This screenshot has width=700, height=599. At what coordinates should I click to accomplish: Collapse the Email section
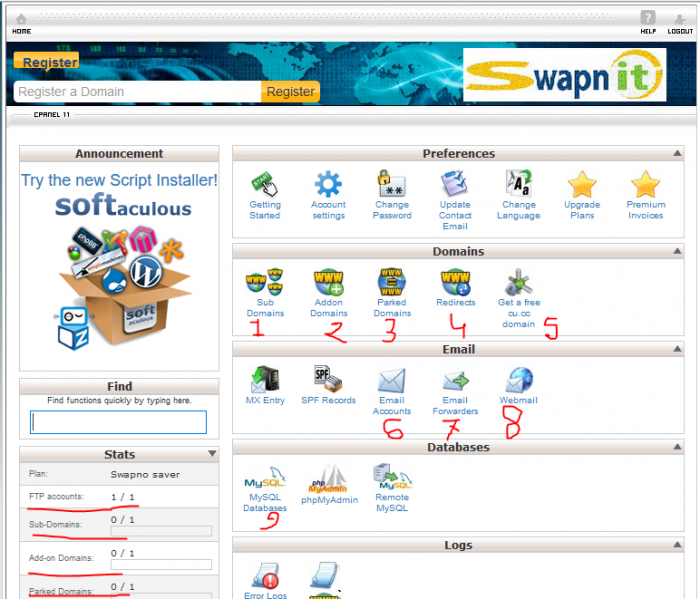[x=677, y=349]
